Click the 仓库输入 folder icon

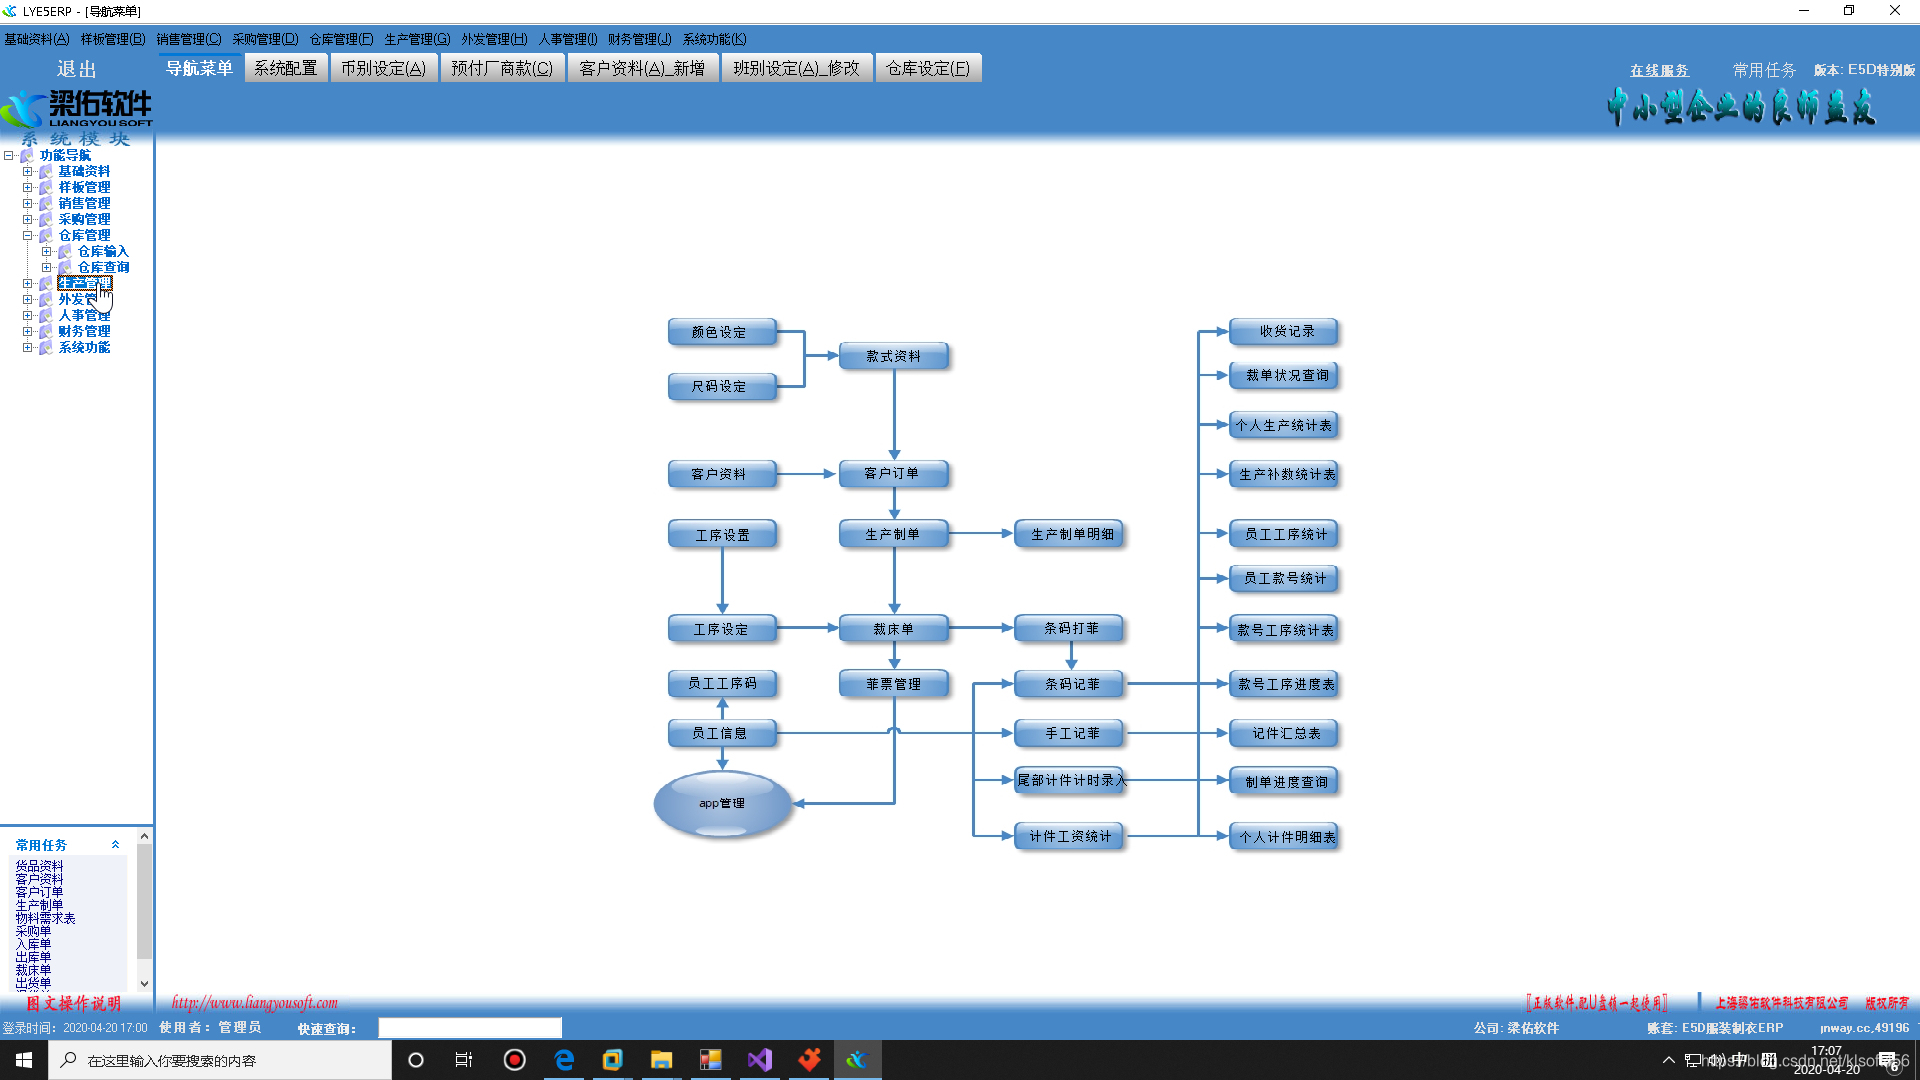click(65, 252)
